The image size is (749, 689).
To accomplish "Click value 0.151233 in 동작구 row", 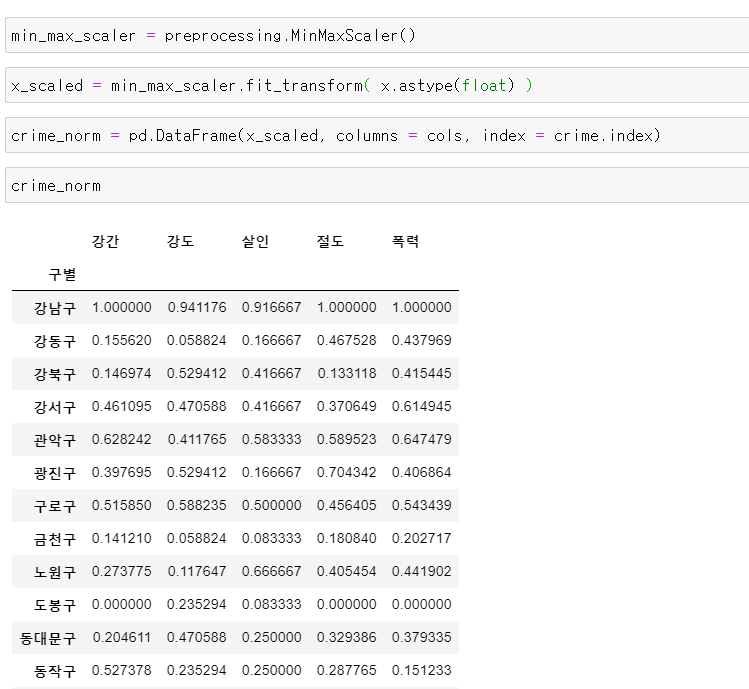I will coord(422,670).
